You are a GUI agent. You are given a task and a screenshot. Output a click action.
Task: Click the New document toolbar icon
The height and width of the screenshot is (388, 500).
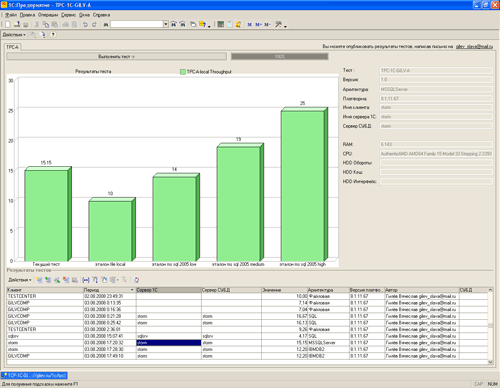(8, 24)
